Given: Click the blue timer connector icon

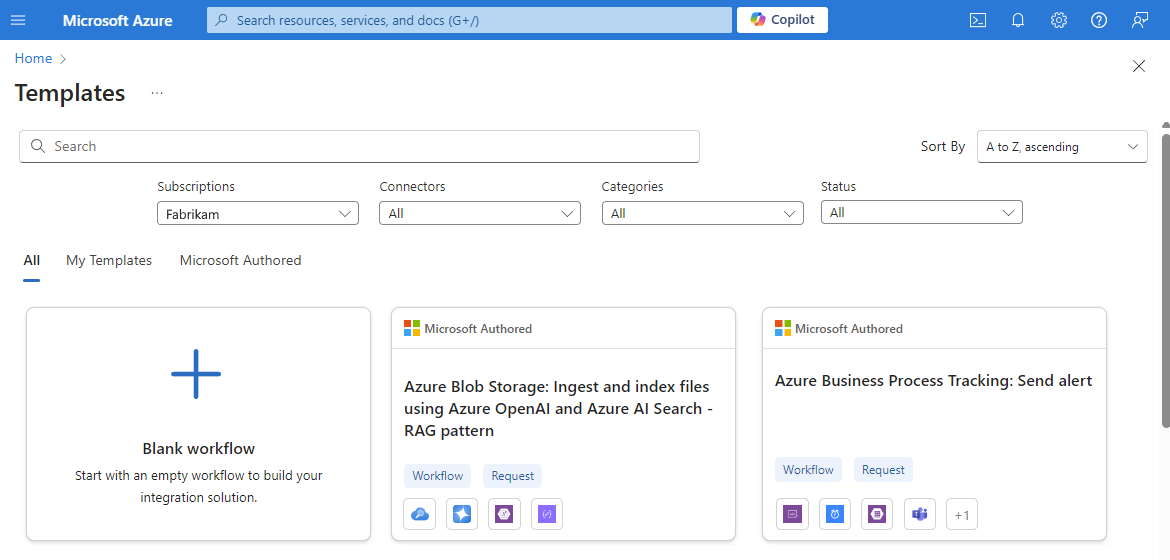Looking at the screenshot, I should tap(834, 514).
